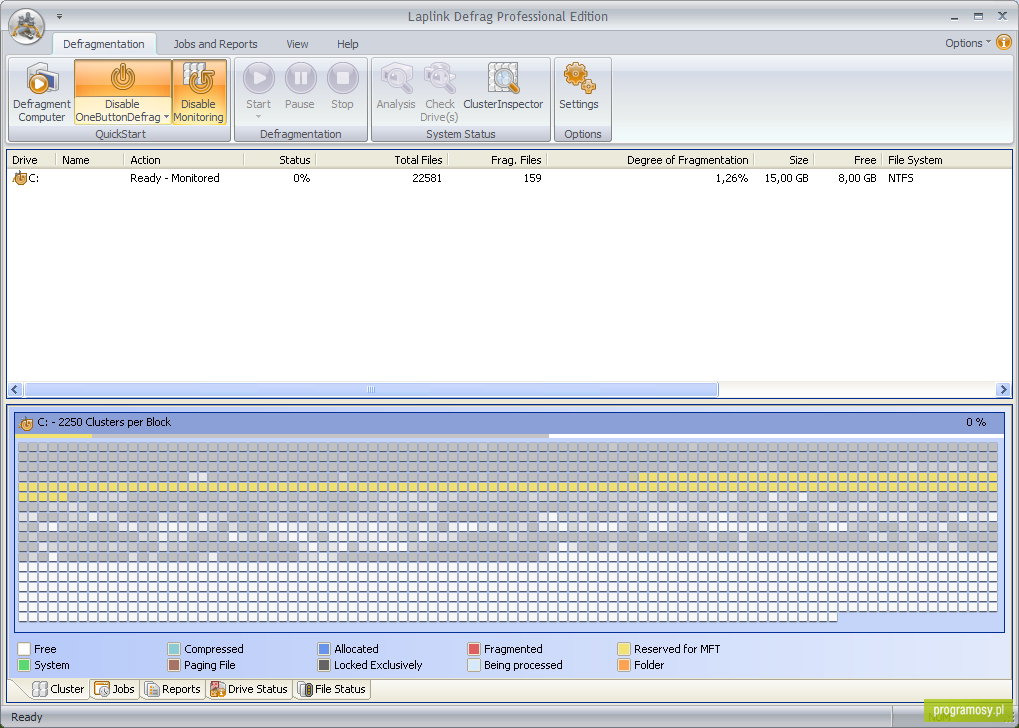Open the View ribbon tab
The width and height of the screenshot is (1019, 728).
pos(297,44)
